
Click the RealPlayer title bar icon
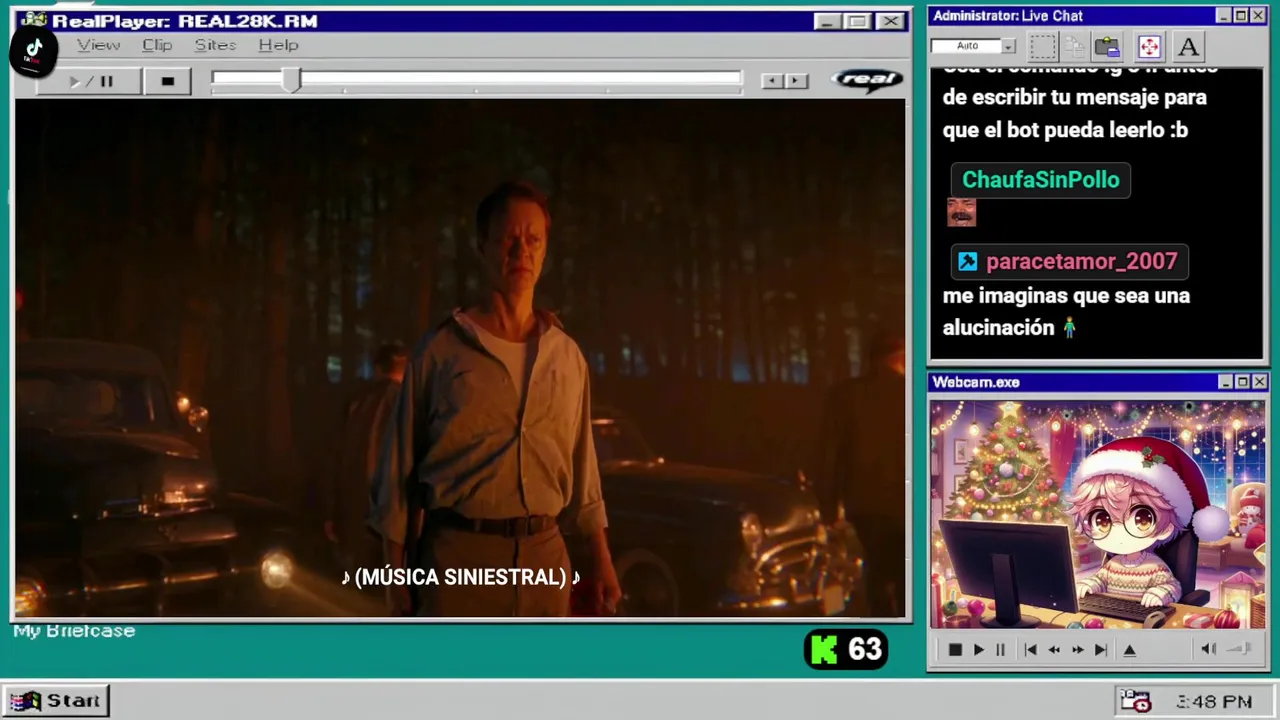coord(33,20)
